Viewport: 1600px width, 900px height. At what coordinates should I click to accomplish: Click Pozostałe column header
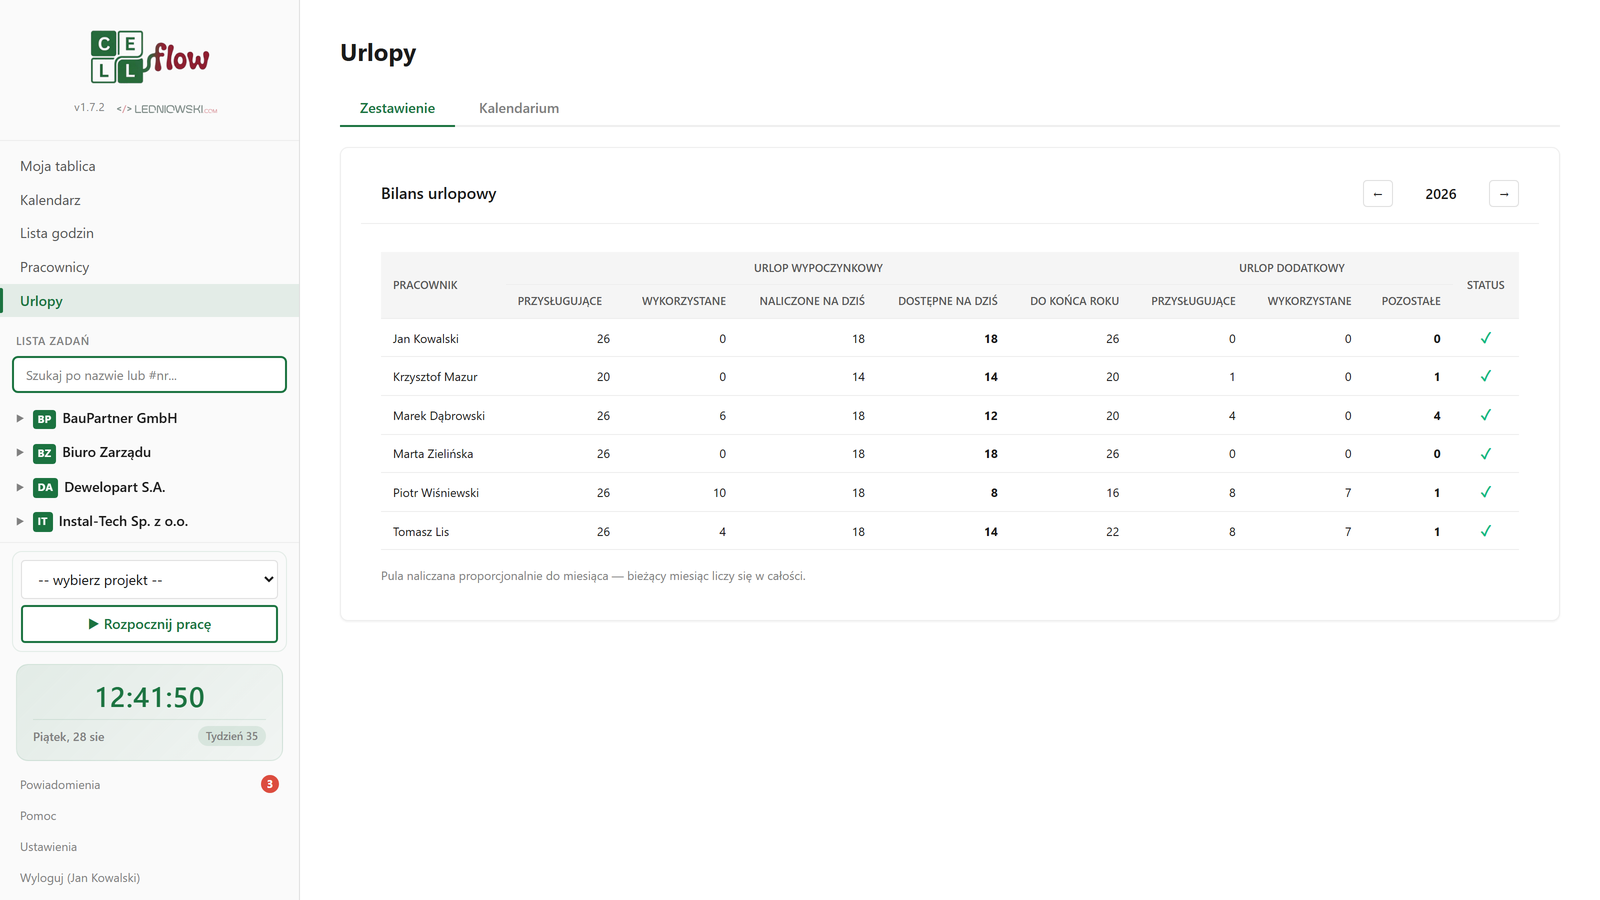pos(1411,301)
